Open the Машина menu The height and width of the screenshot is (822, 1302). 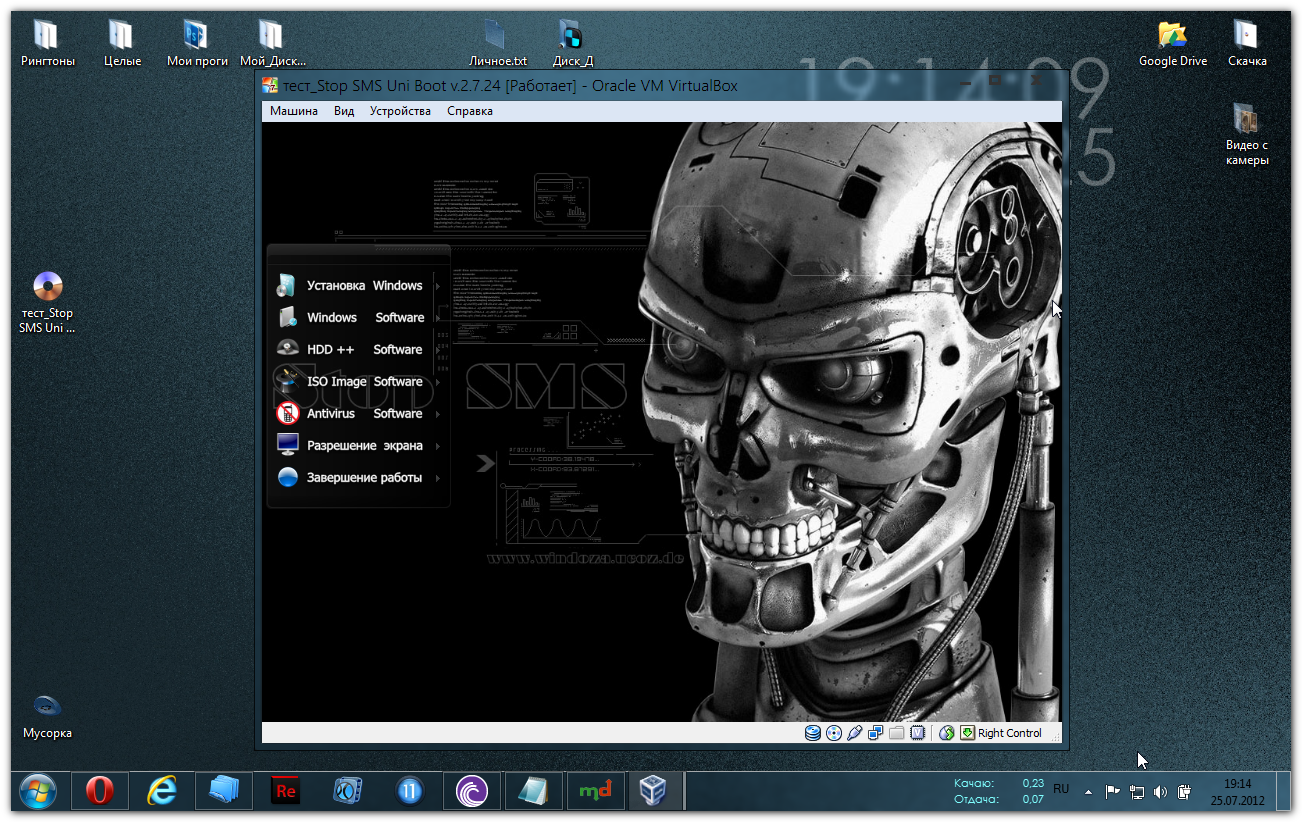(x=294, y=111)
